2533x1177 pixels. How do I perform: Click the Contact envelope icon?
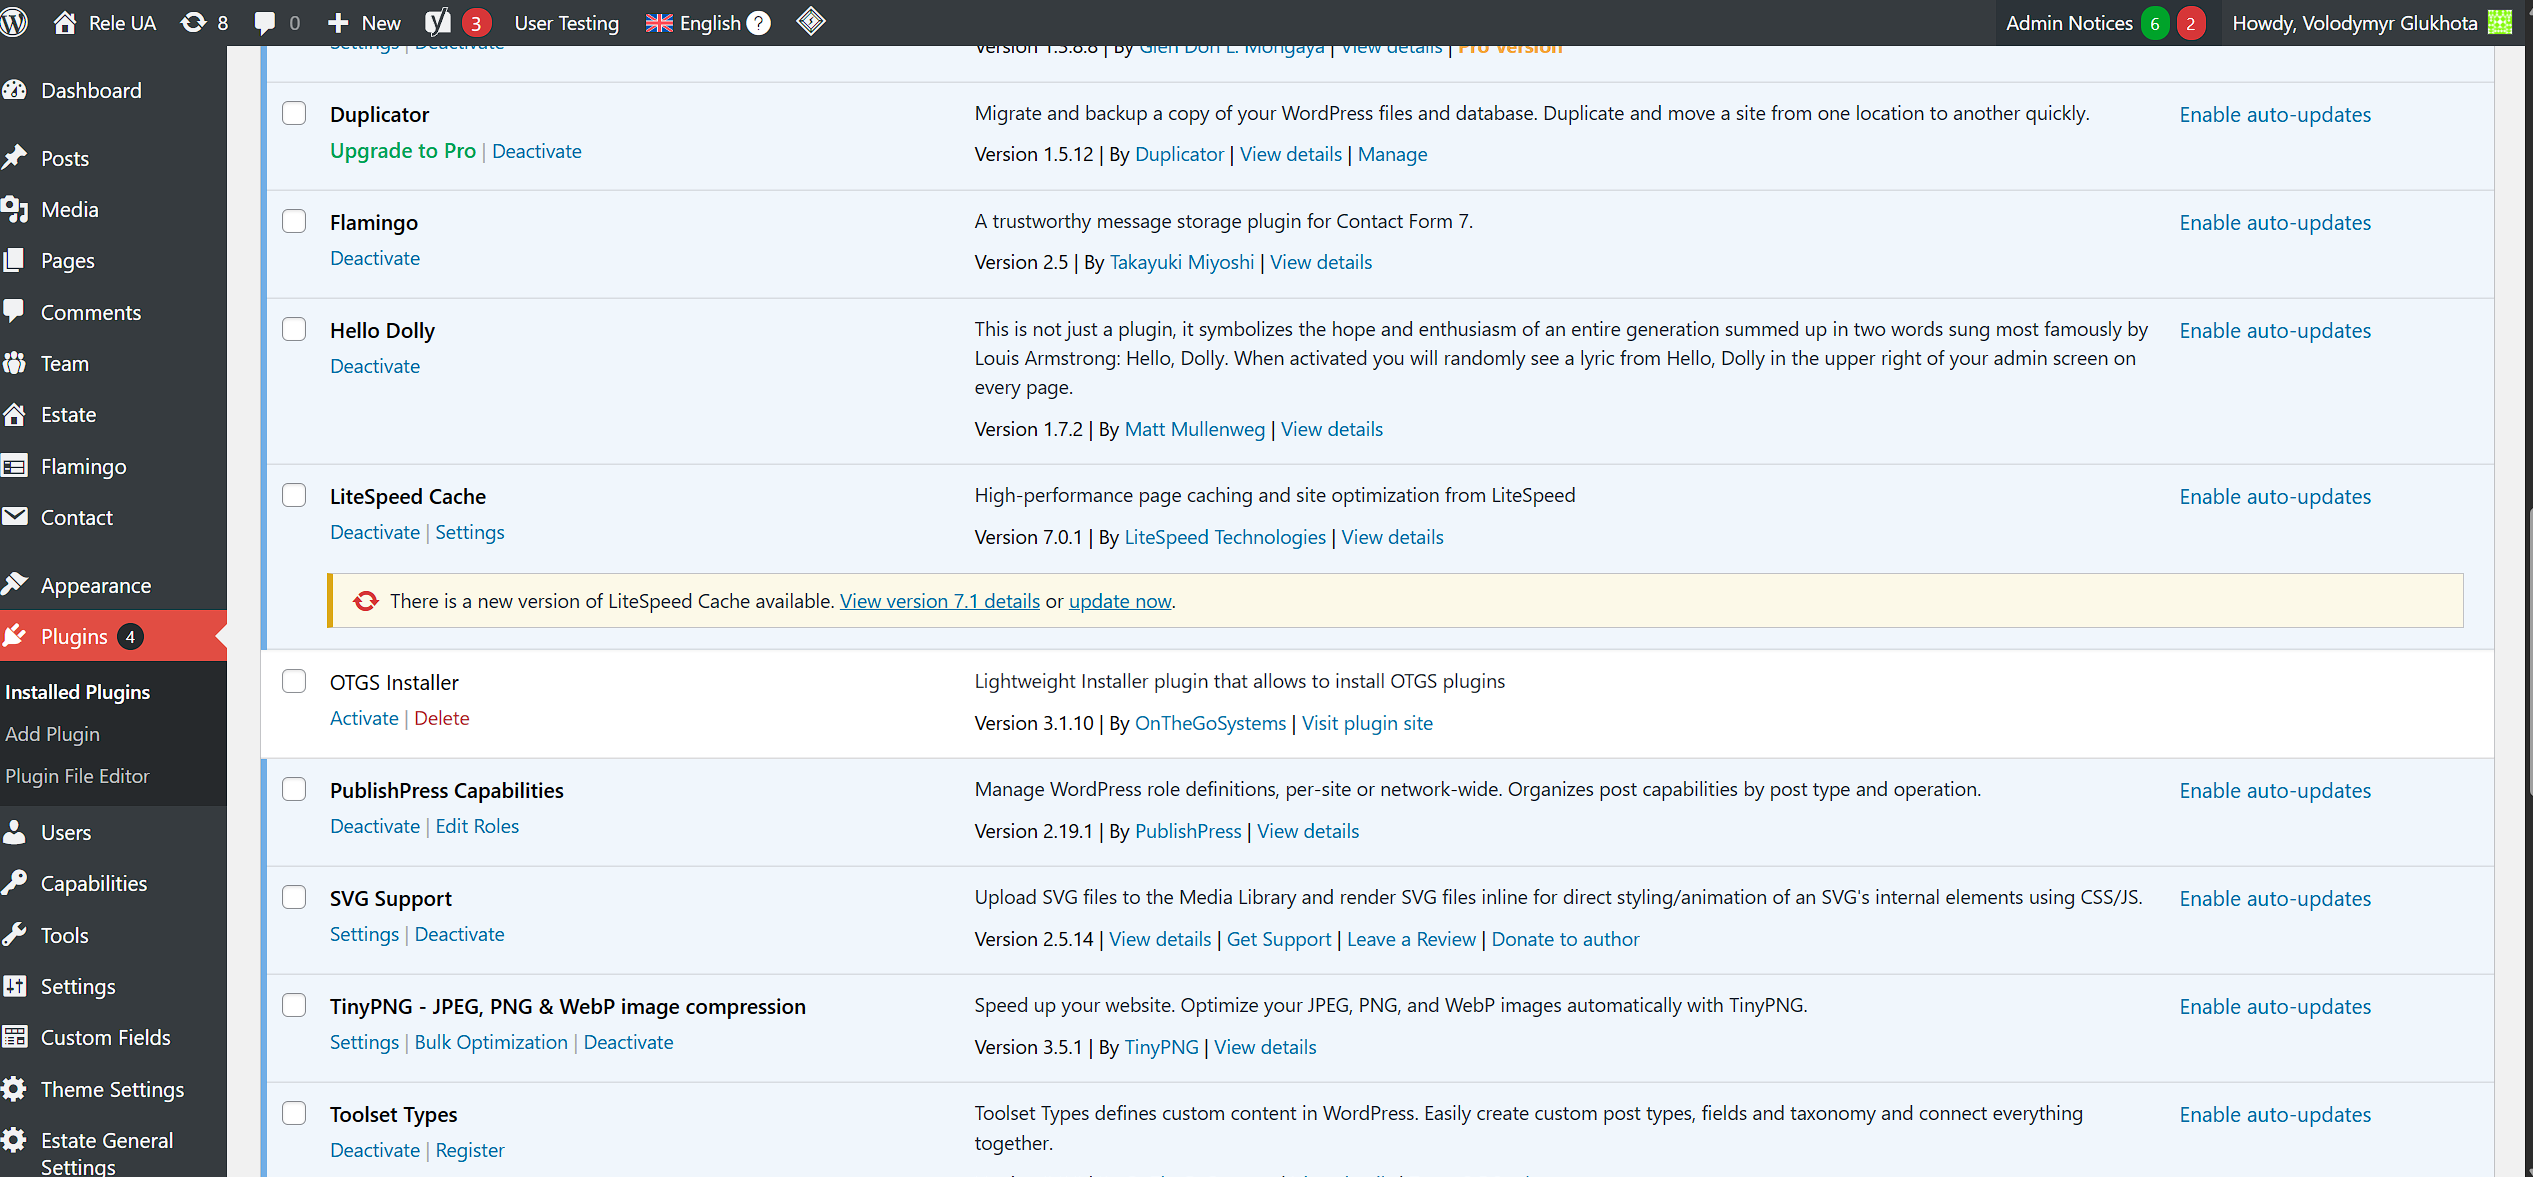click(x=14, y=517)
